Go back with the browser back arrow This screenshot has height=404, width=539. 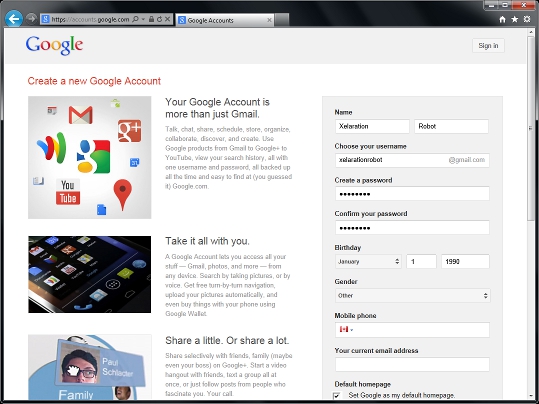tap(14, 19)
